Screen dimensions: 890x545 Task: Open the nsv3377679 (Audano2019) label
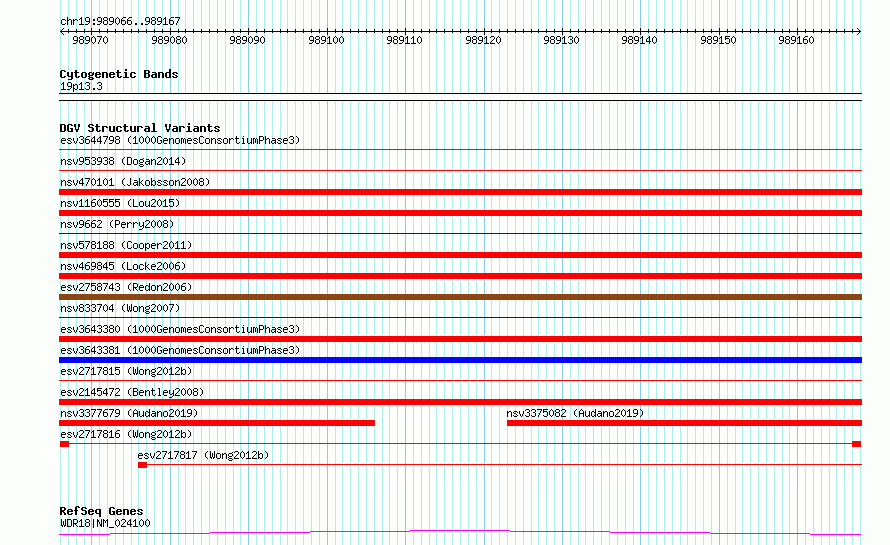[x=129, y=413]
